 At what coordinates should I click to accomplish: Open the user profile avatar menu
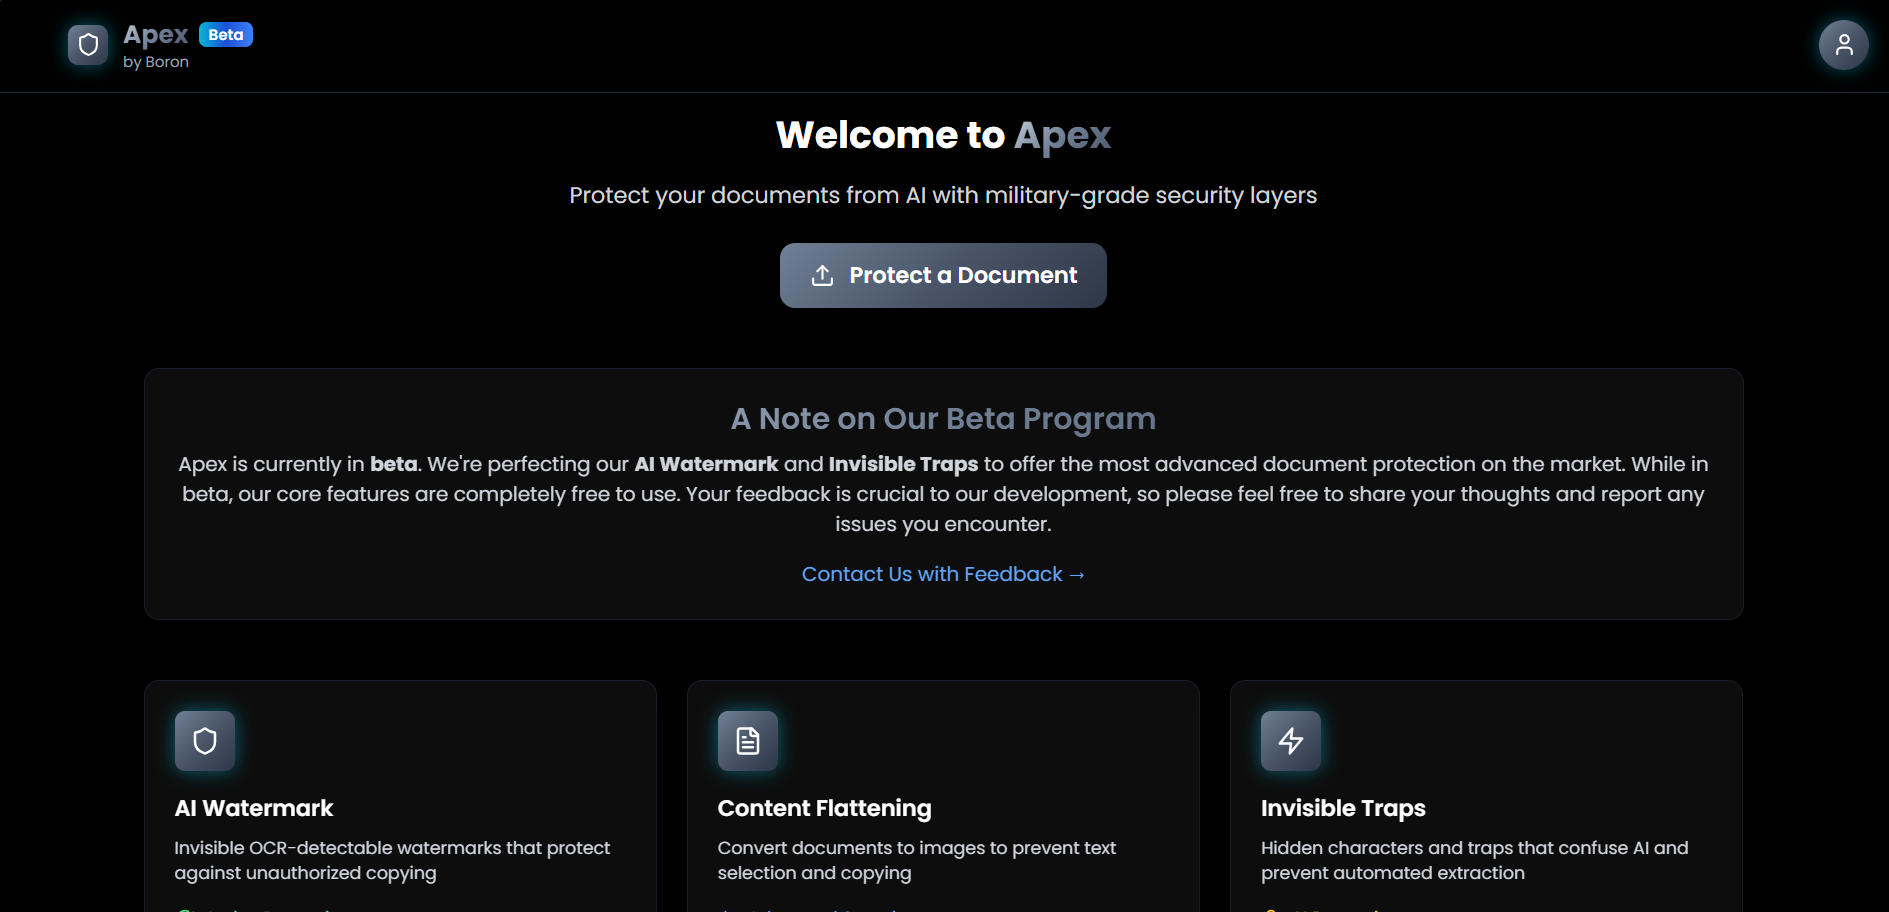(x=1843, y=45)
